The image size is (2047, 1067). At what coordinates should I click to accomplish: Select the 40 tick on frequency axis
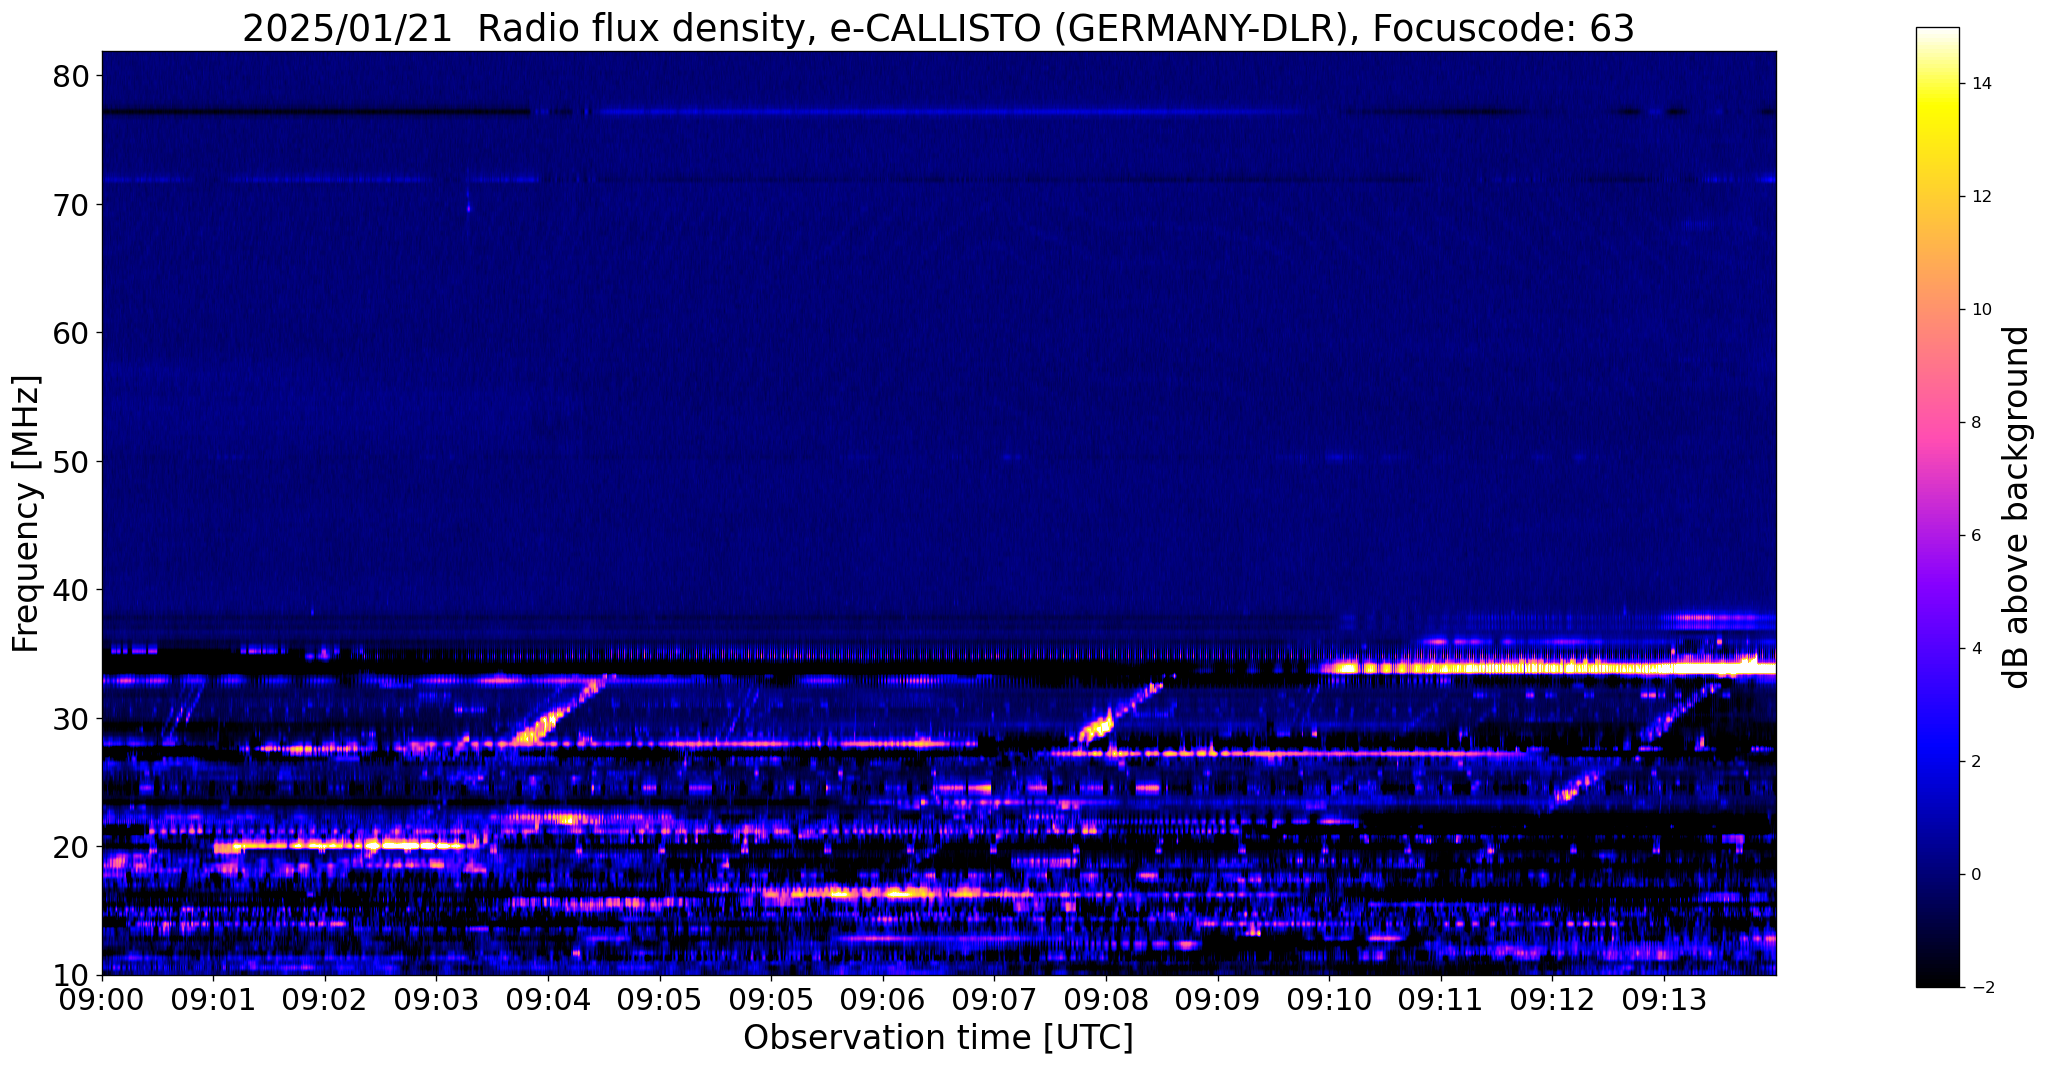70,590
